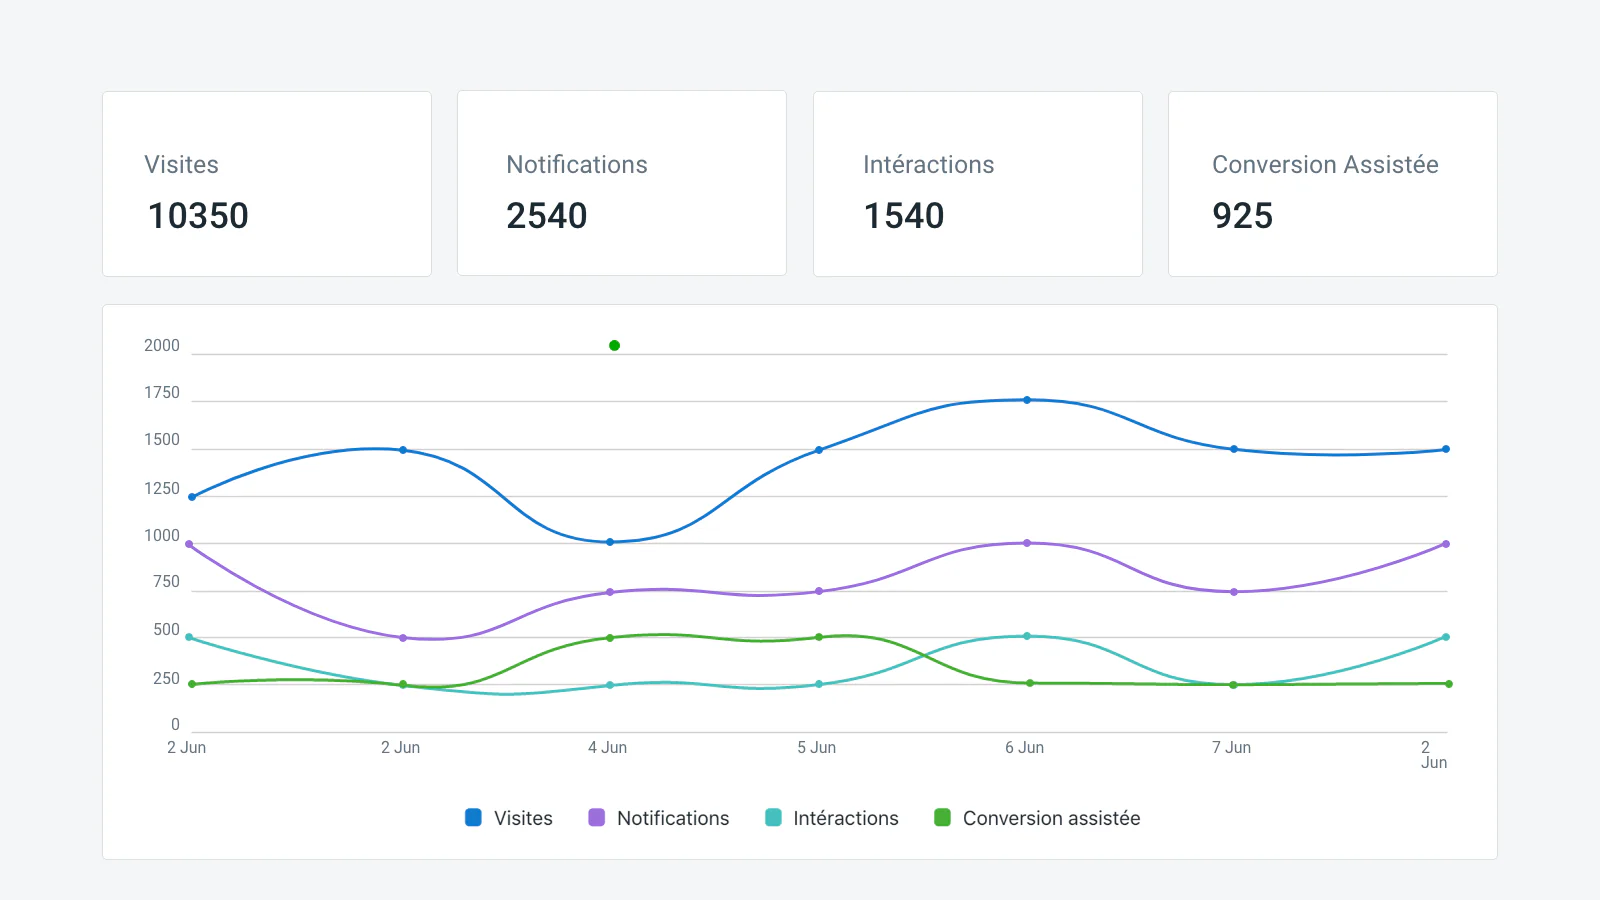
Task: Select Notifications data point at 4 Jun
Action: (610, 592)
